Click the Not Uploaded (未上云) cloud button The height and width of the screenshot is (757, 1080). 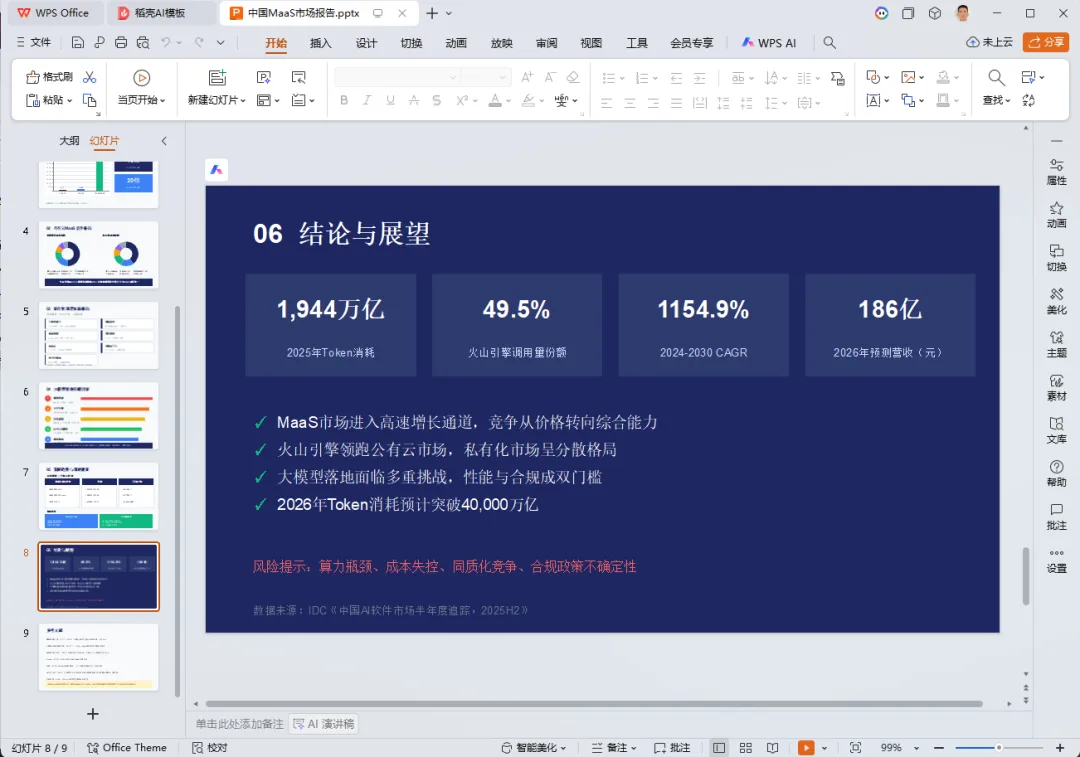click(x=989, y=43)
